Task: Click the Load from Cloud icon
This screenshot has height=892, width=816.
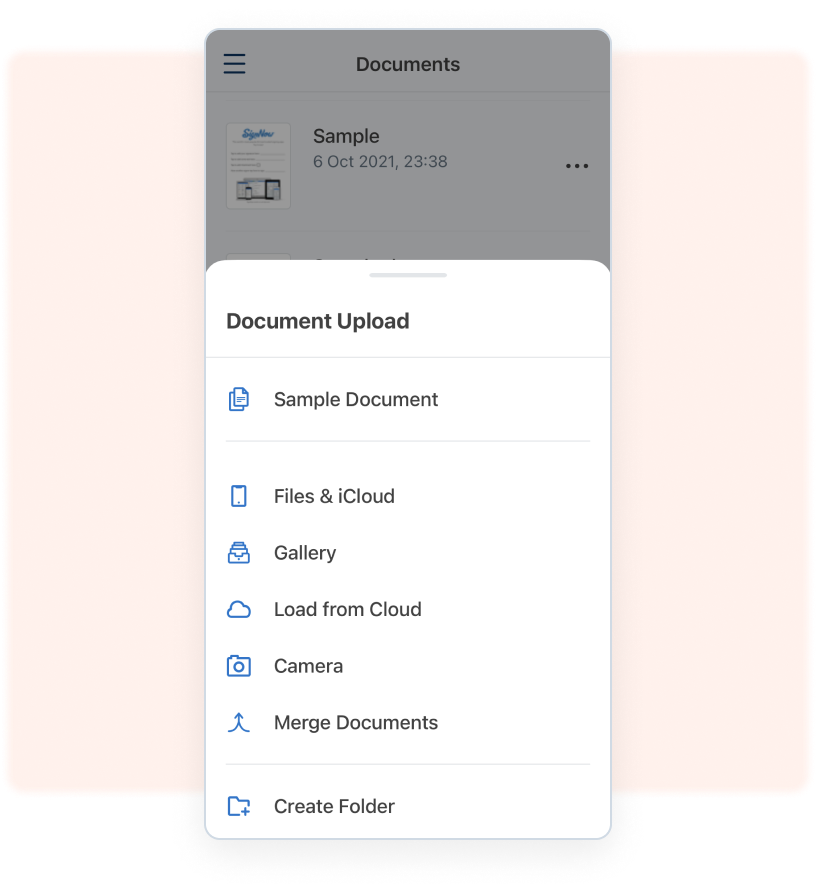Action: pos(238,610)
